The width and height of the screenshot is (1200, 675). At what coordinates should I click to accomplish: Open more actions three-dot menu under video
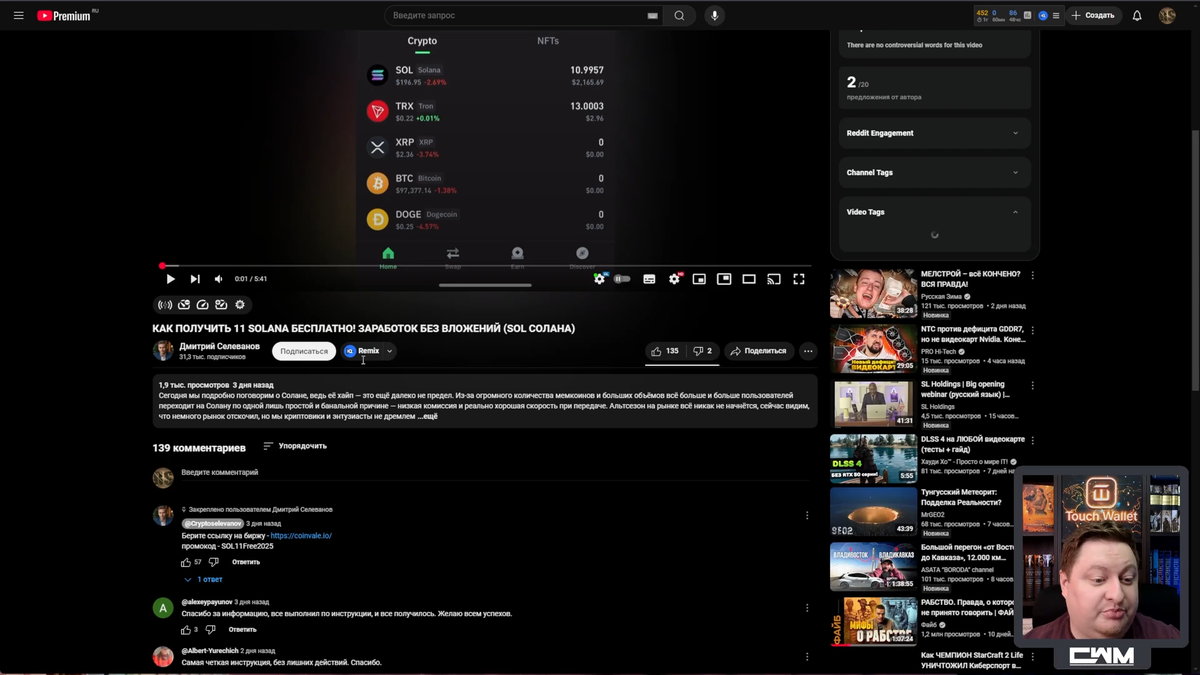click(x=808, y=351)
